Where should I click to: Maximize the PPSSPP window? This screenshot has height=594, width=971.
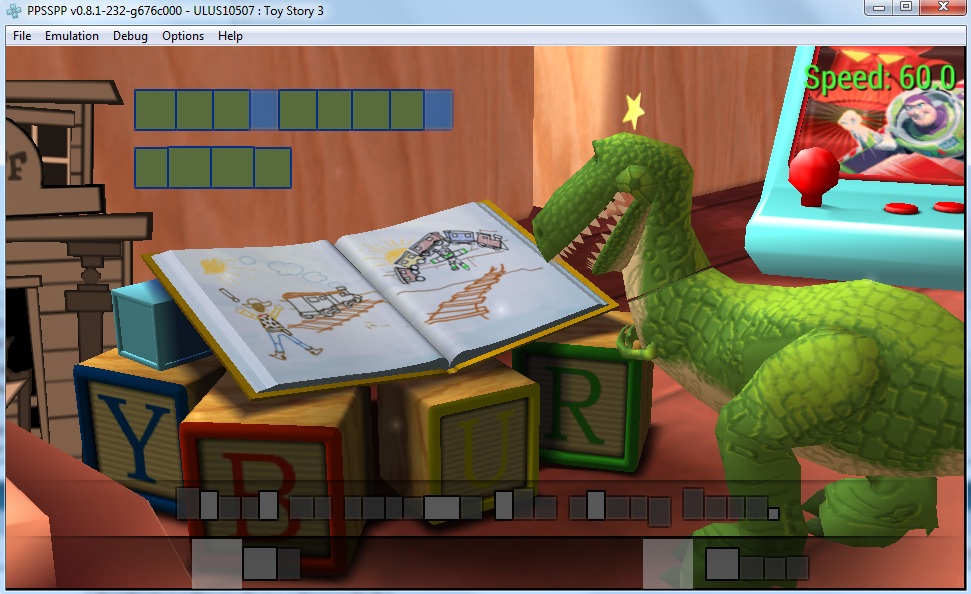(x=905, y=8)
